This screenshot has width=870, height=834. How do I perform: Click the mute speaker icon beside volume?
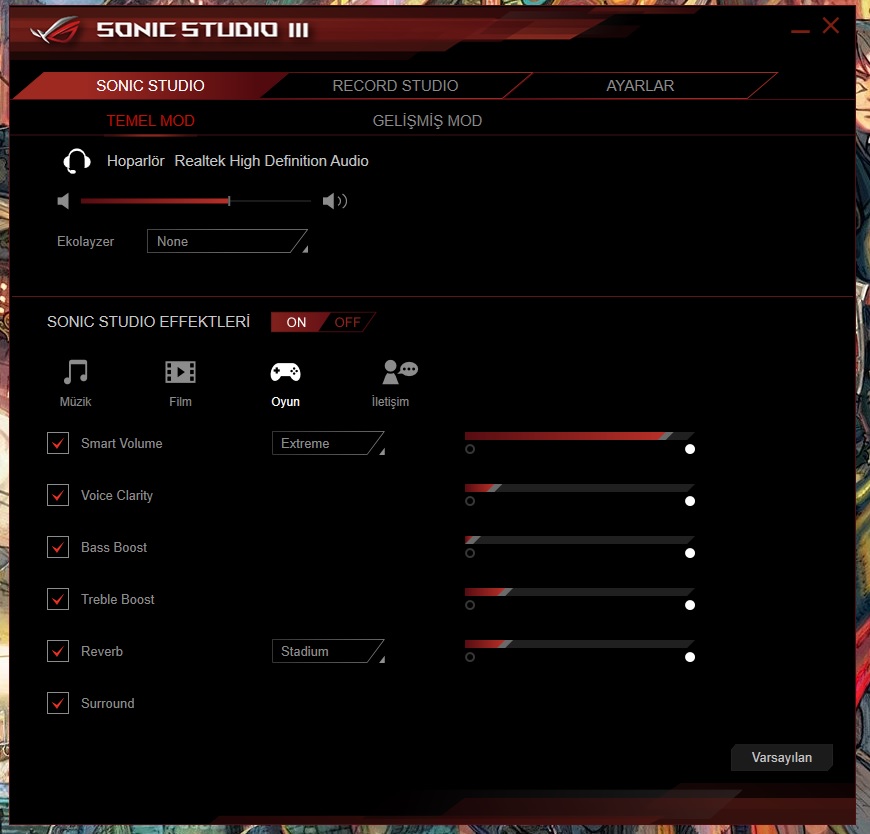tap(63, 201)
